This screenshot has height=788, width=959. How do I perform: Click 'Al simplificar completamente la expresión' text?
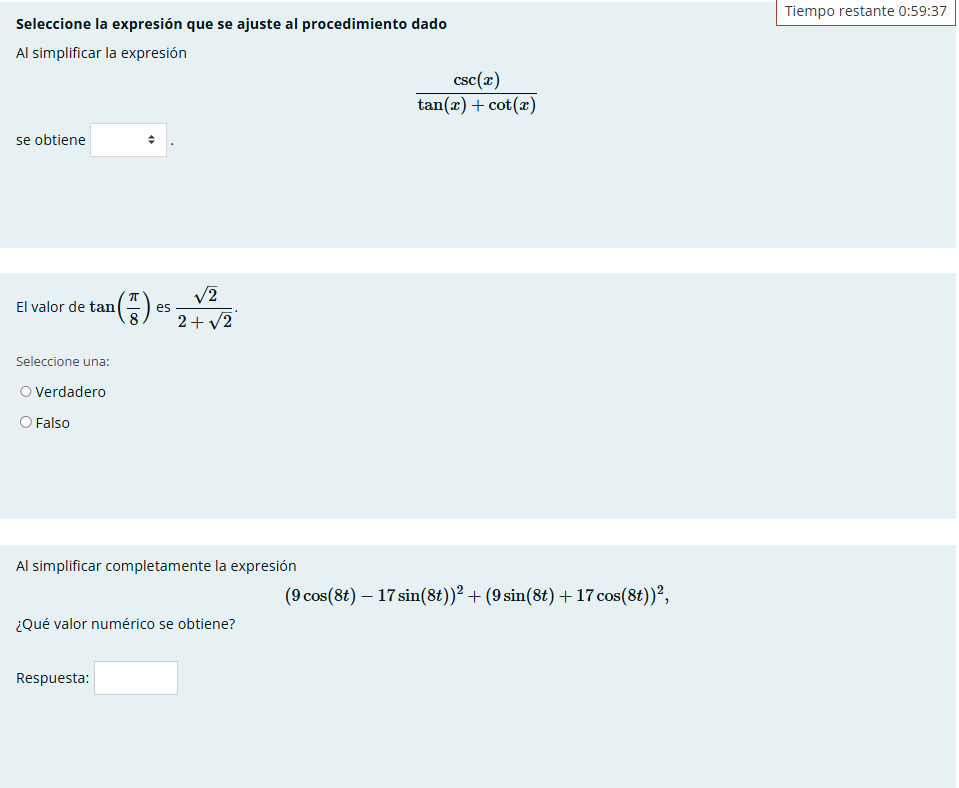coord(156,566)
